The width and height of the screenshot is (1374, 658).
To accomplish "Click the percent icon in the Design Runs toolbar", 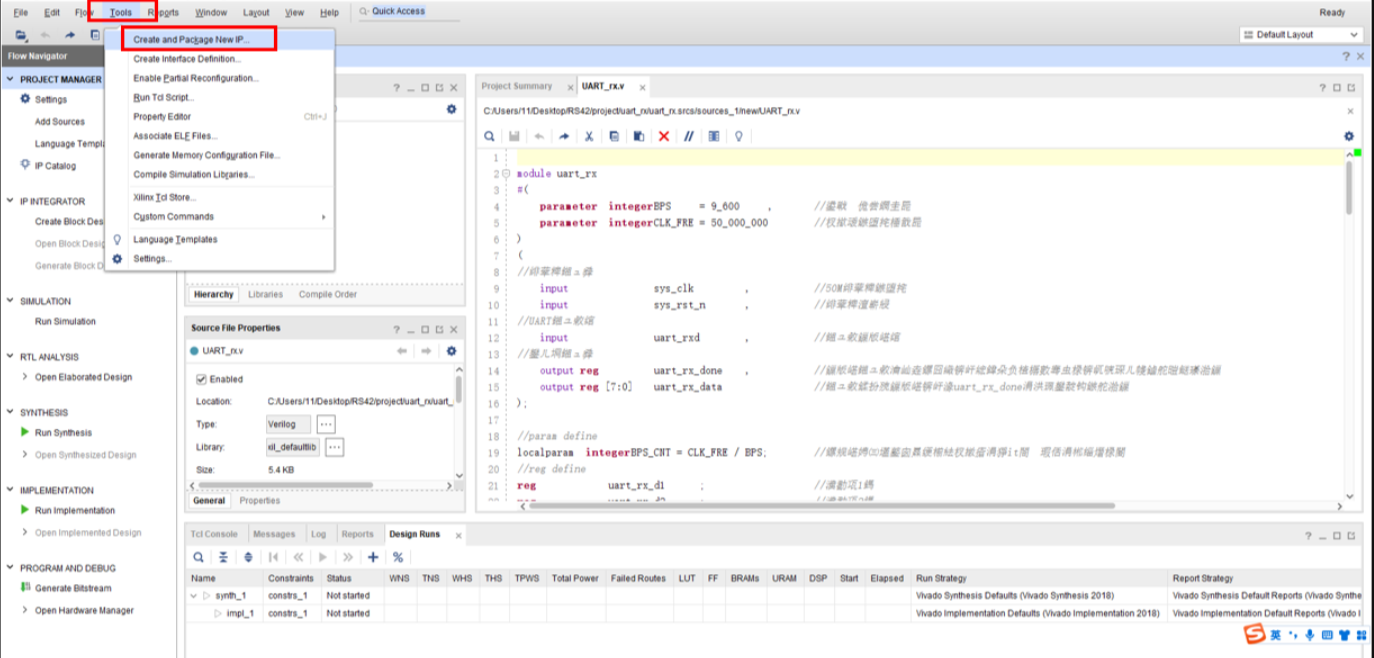I will tap(398, 557).
